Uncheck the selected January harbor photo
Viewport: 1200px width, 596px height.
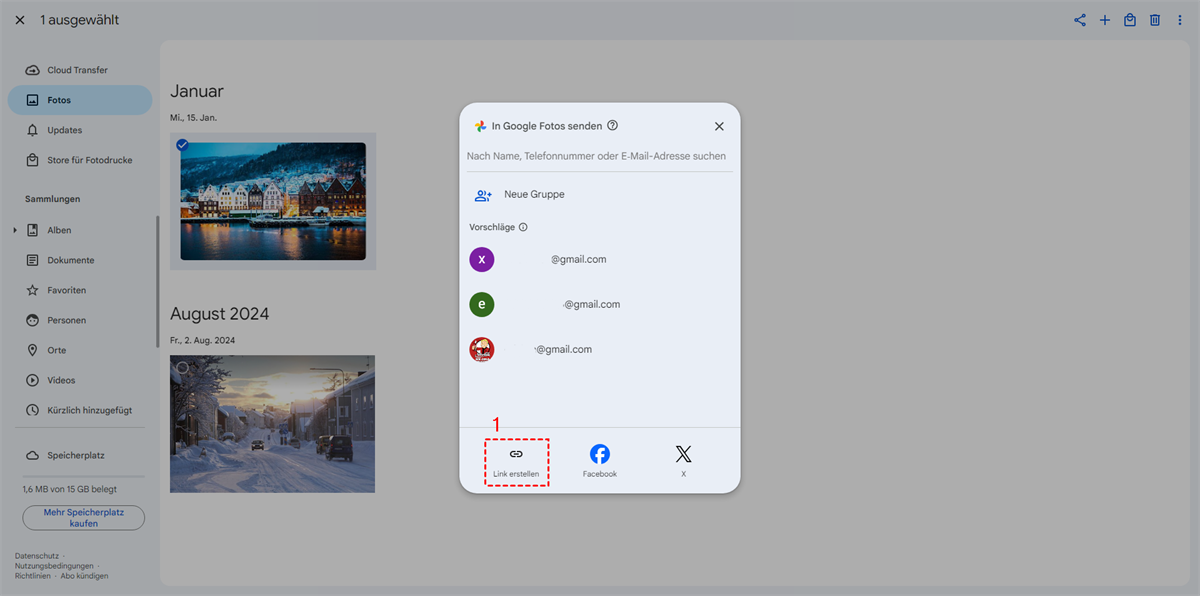click(x=182, y=145)
